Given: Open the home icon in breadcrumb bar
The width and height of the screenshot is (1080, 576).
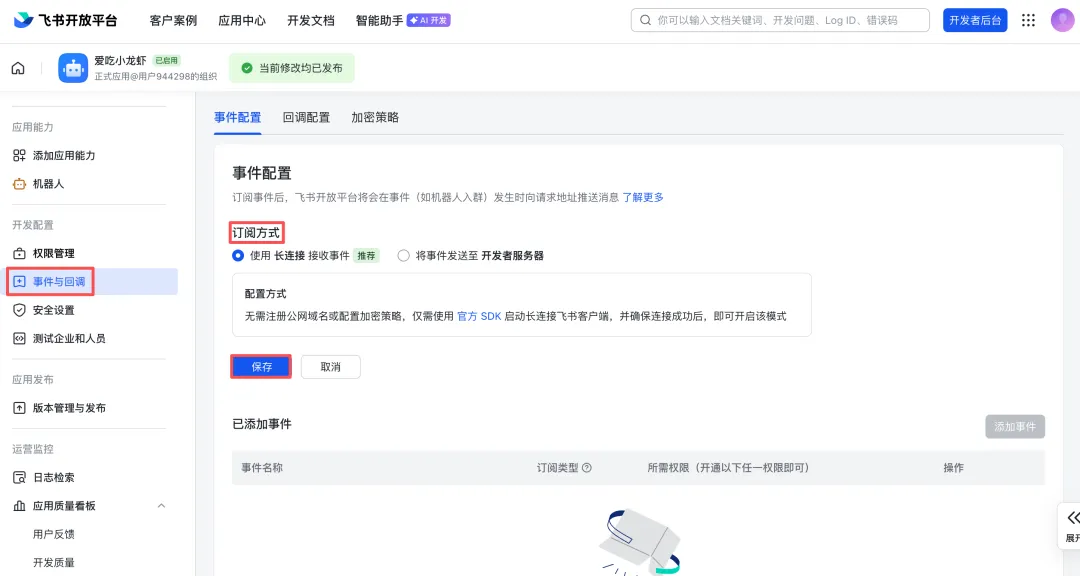Looking at the screenshot, I should 18,68.
